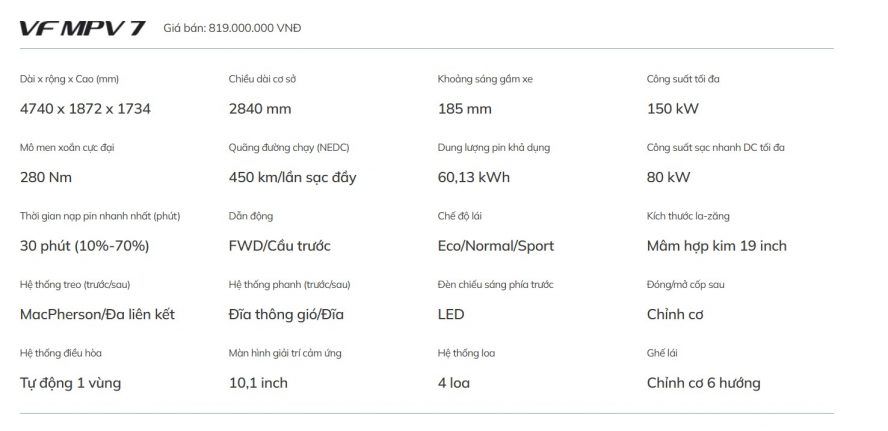The height and width of the screenshot is (431, 888).
Task: Click the VF MPV 7 logo
Action: coord(82,28)
